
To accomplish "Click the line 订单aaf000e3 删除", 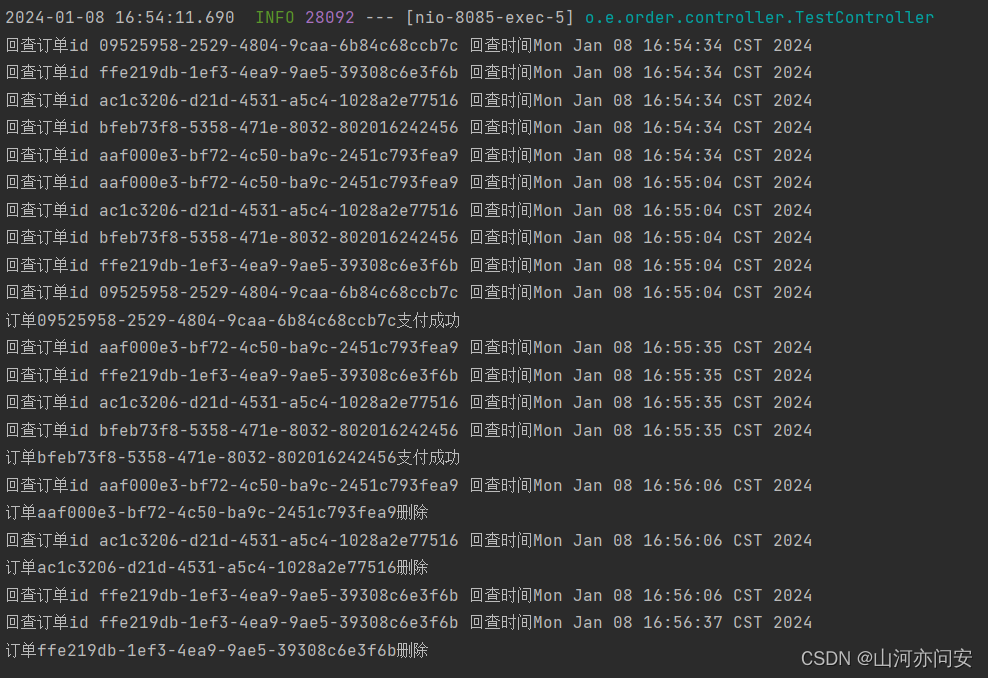I will 217,512.
